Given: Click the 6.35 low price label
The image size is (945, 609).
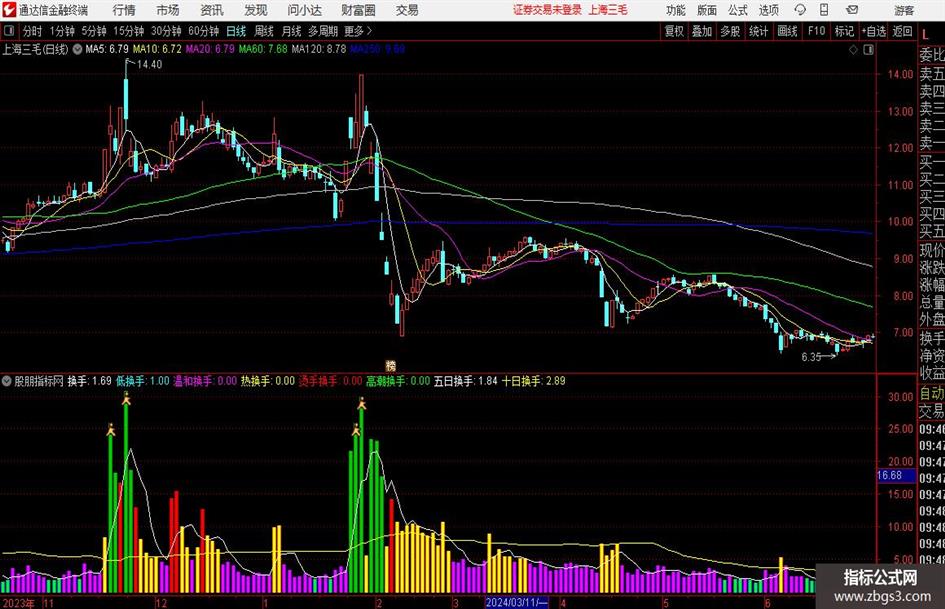Looking at the screenshot, I should coord(811,357).
